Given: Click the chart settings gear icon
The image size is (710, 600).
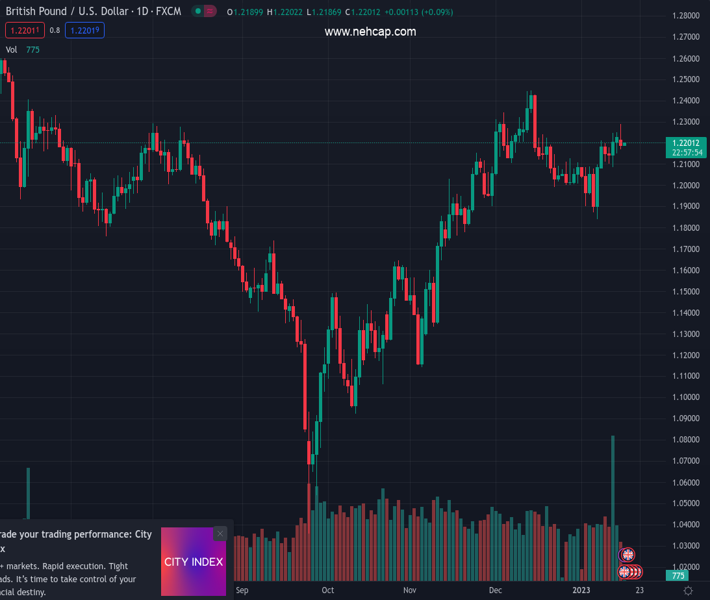Looking at the screenshot, I should point(688,591).
